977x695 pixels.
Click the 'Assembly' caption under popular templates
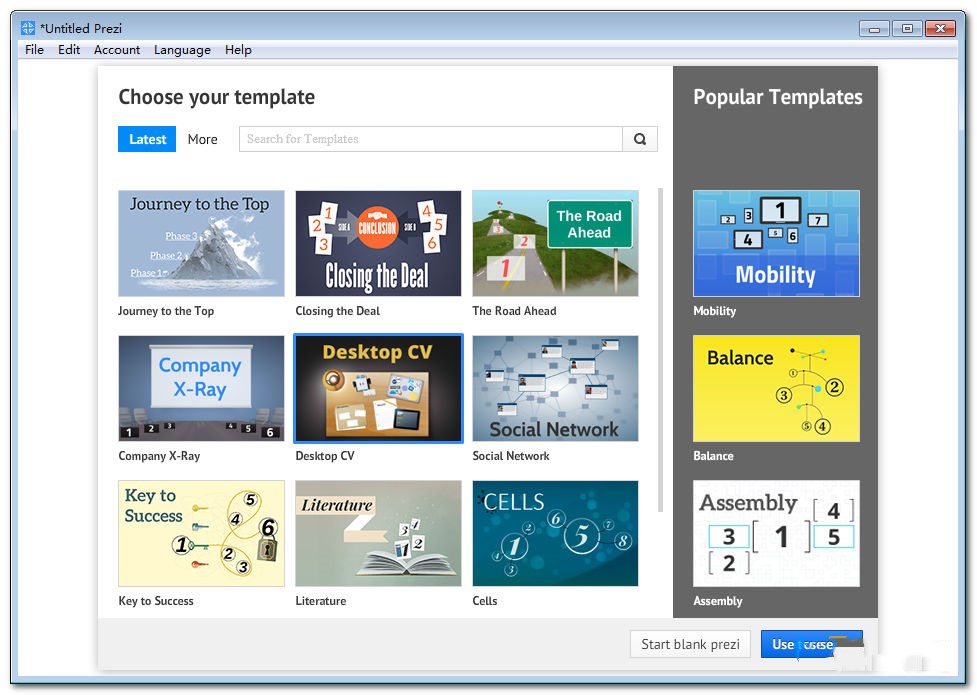(717, 600)
